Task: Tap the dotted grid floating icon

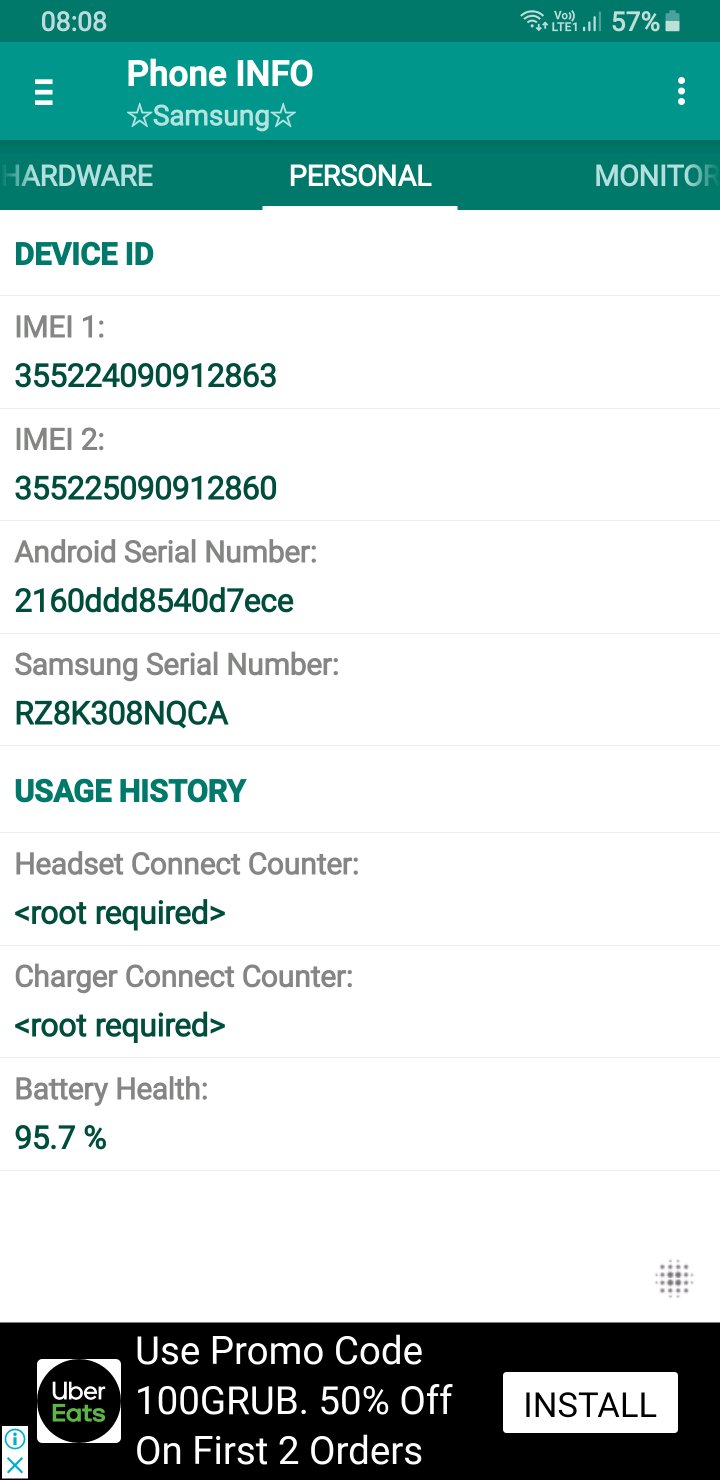Action: tap(674, 1277)
